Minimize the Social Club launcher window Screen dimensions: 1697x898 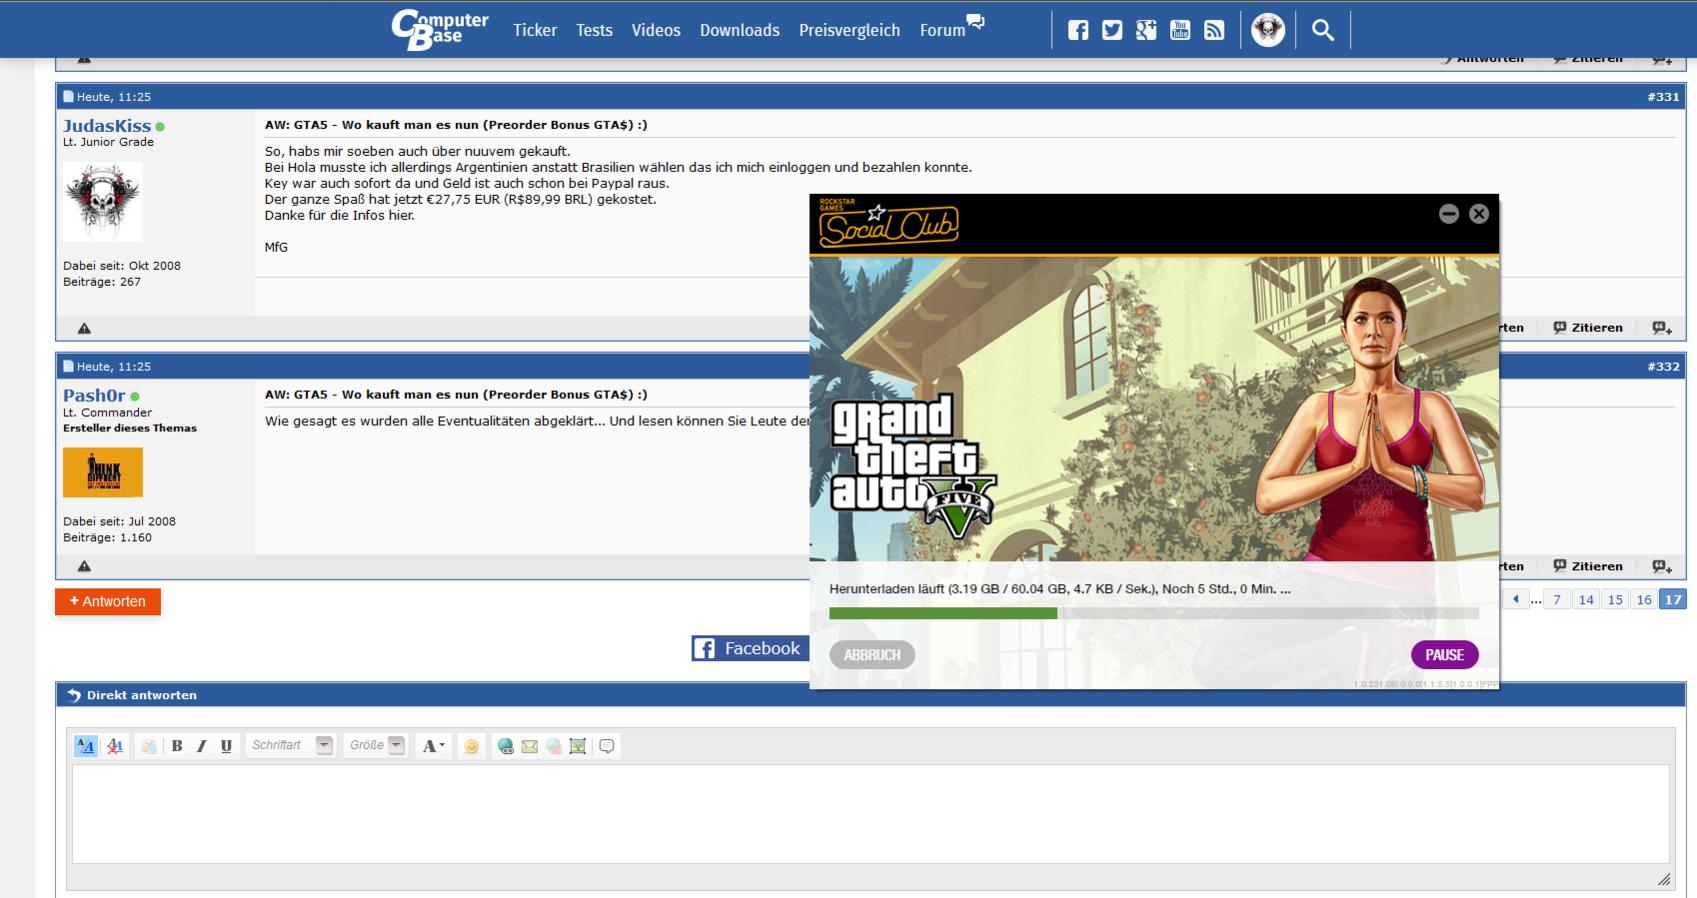point(1448,214)
